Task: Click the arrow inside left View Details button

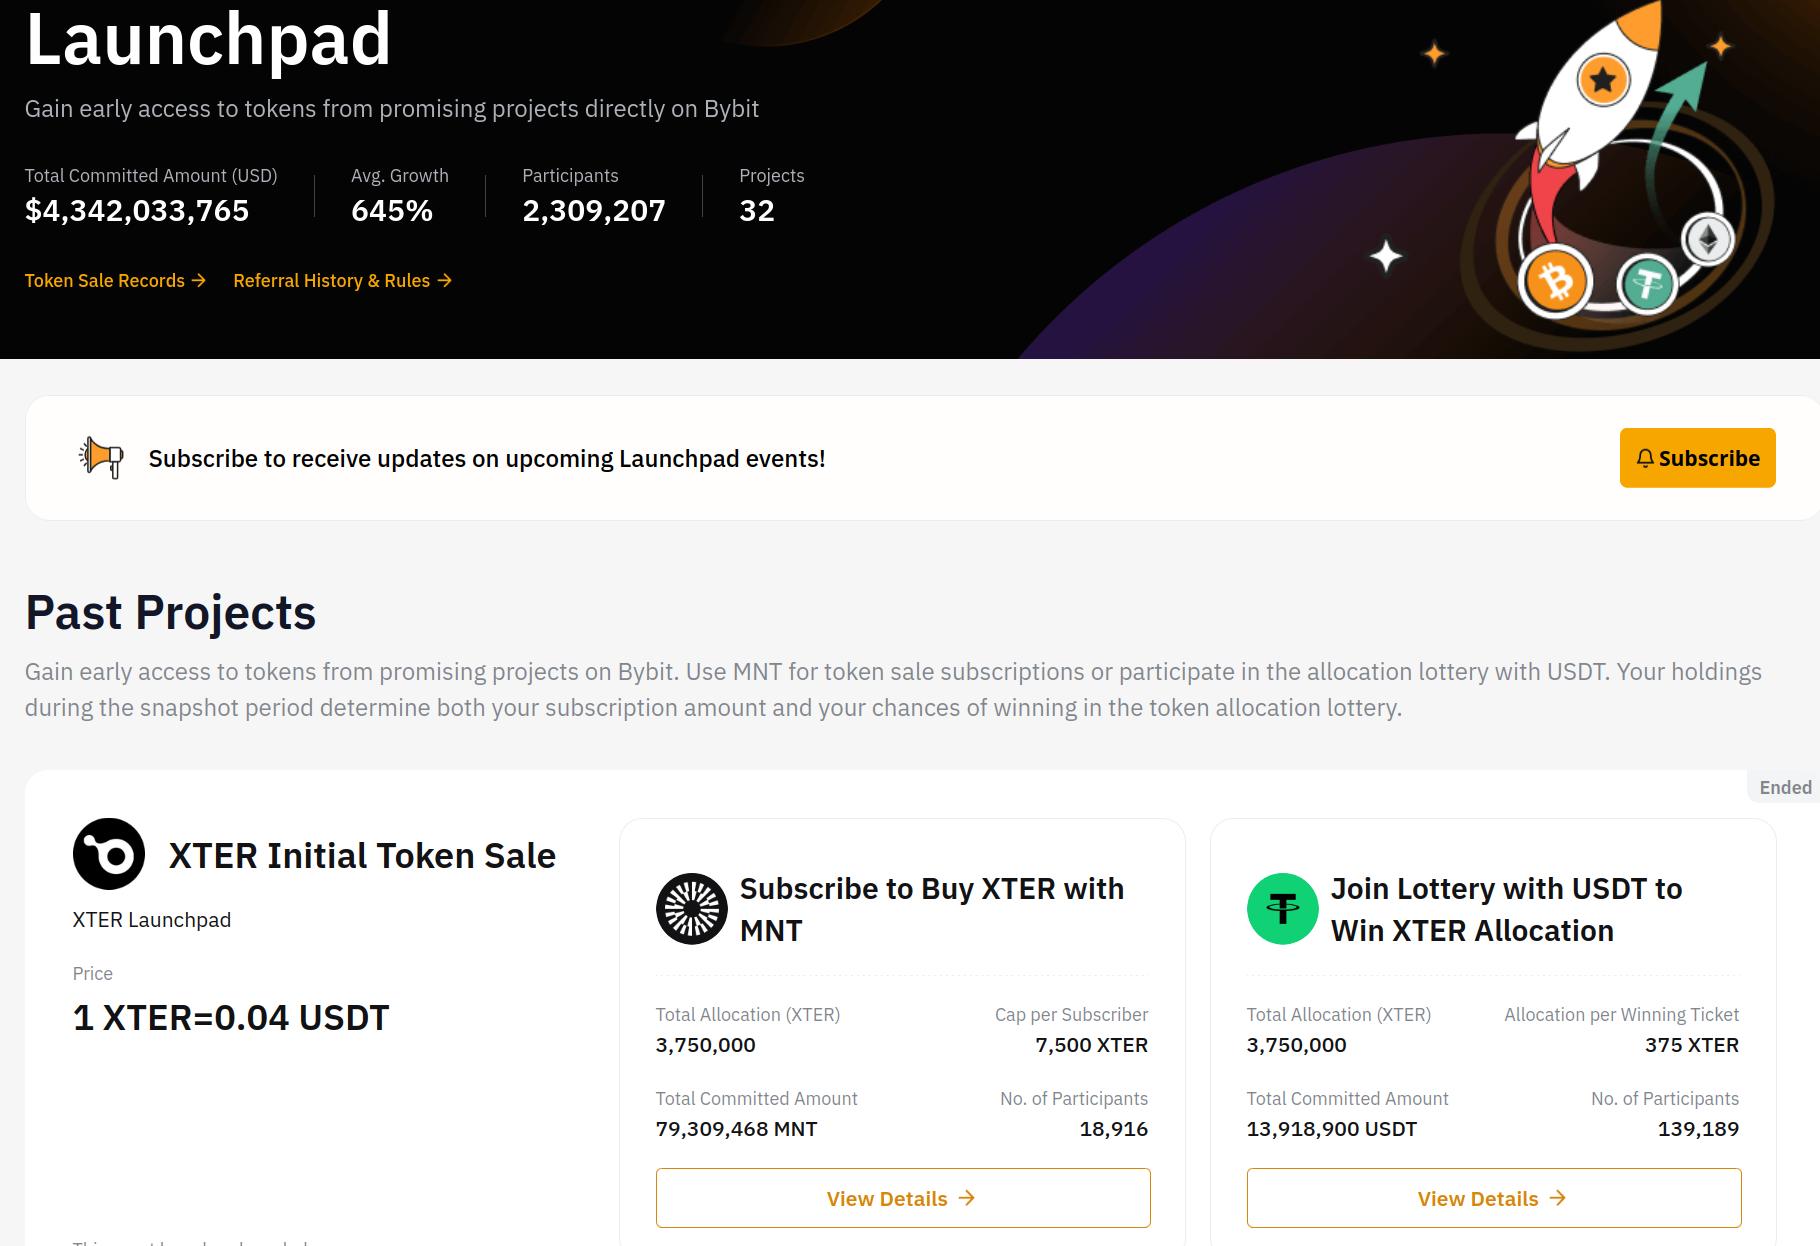Action: pos(966,1197)
